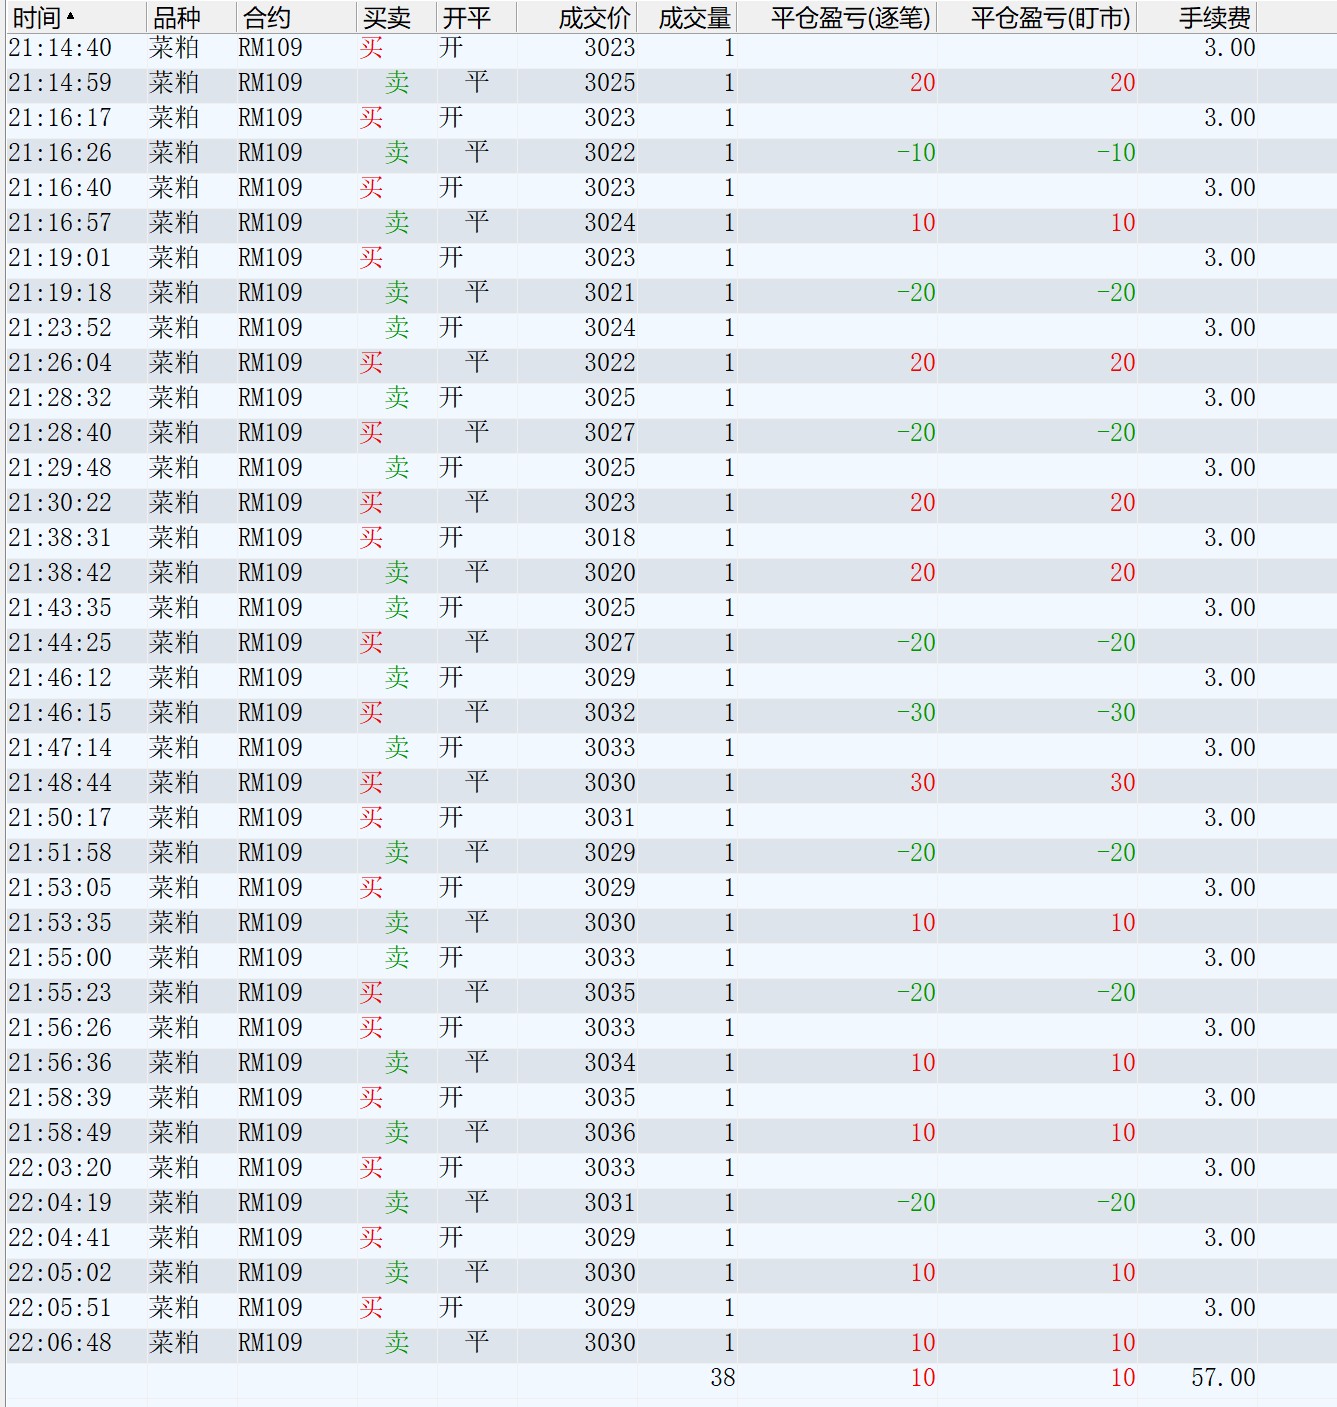Select the time cell 21:55:23
This screenshot has height=1407, width=1337.
tap(60, 993)
